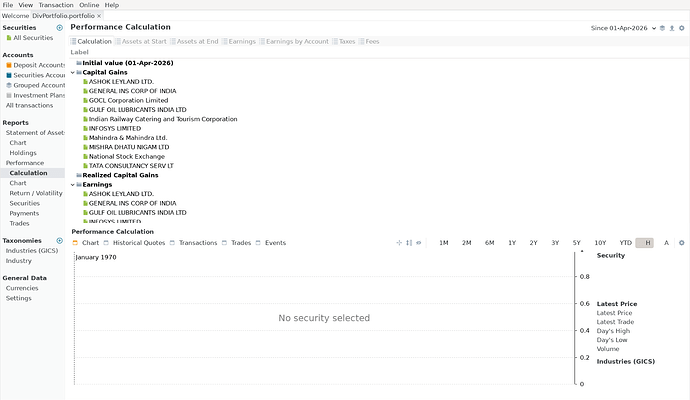Open chart configuration gear beside the A button
Image resolution: width=690 pixels, height=400 pixels.
pos(682,243)
